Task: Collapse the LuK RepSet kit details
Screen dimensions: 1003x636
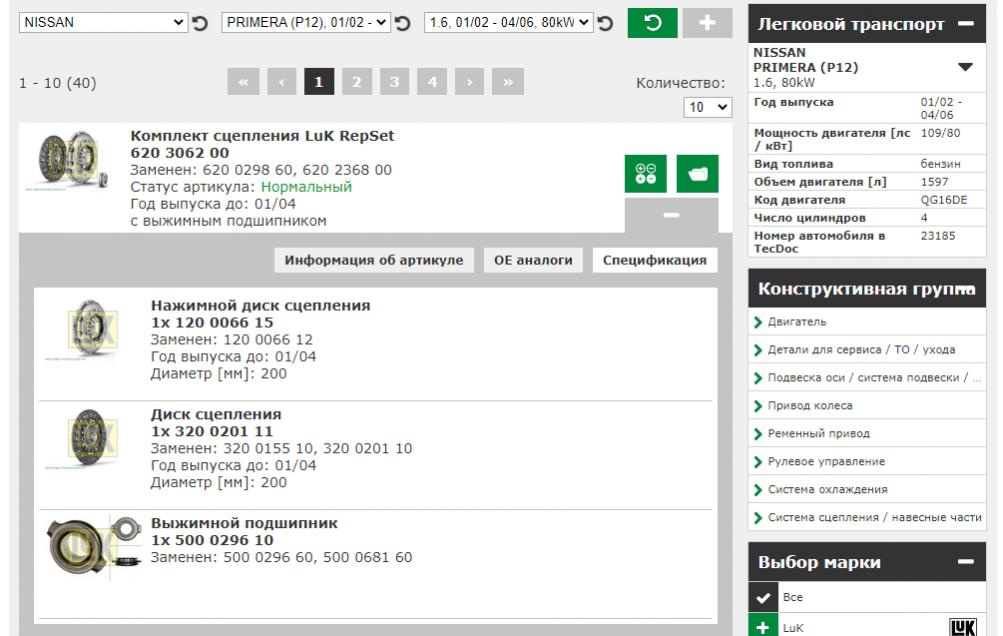Action: pyautogui.click(x=672, y=215)
